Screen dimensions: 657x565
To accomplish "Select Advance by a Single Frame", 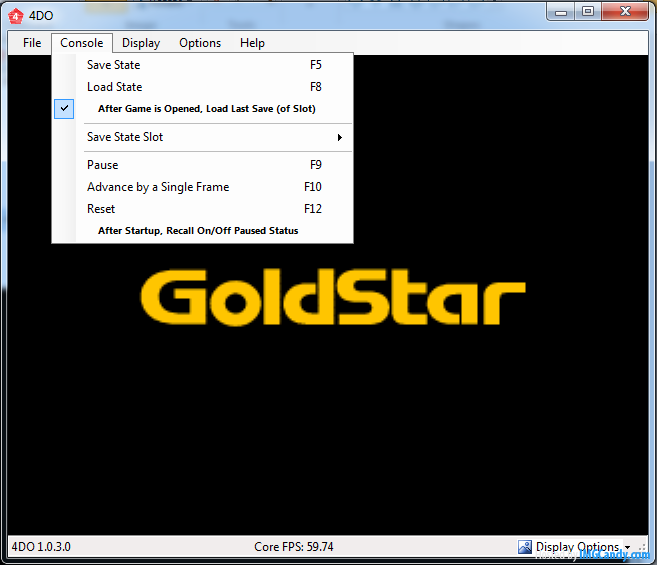I will 202,187.
